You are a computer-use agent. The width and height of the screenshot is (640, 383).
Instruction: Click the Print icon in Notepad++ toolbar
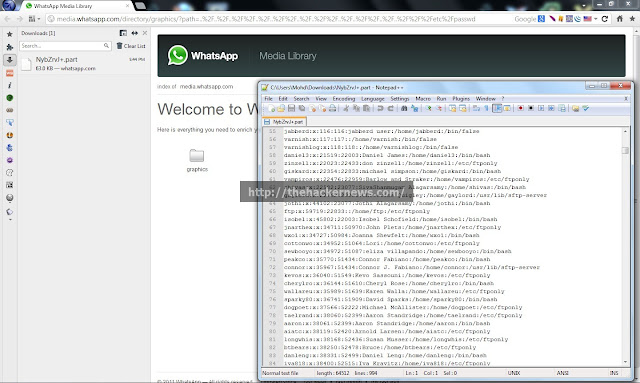coord(332,108)
